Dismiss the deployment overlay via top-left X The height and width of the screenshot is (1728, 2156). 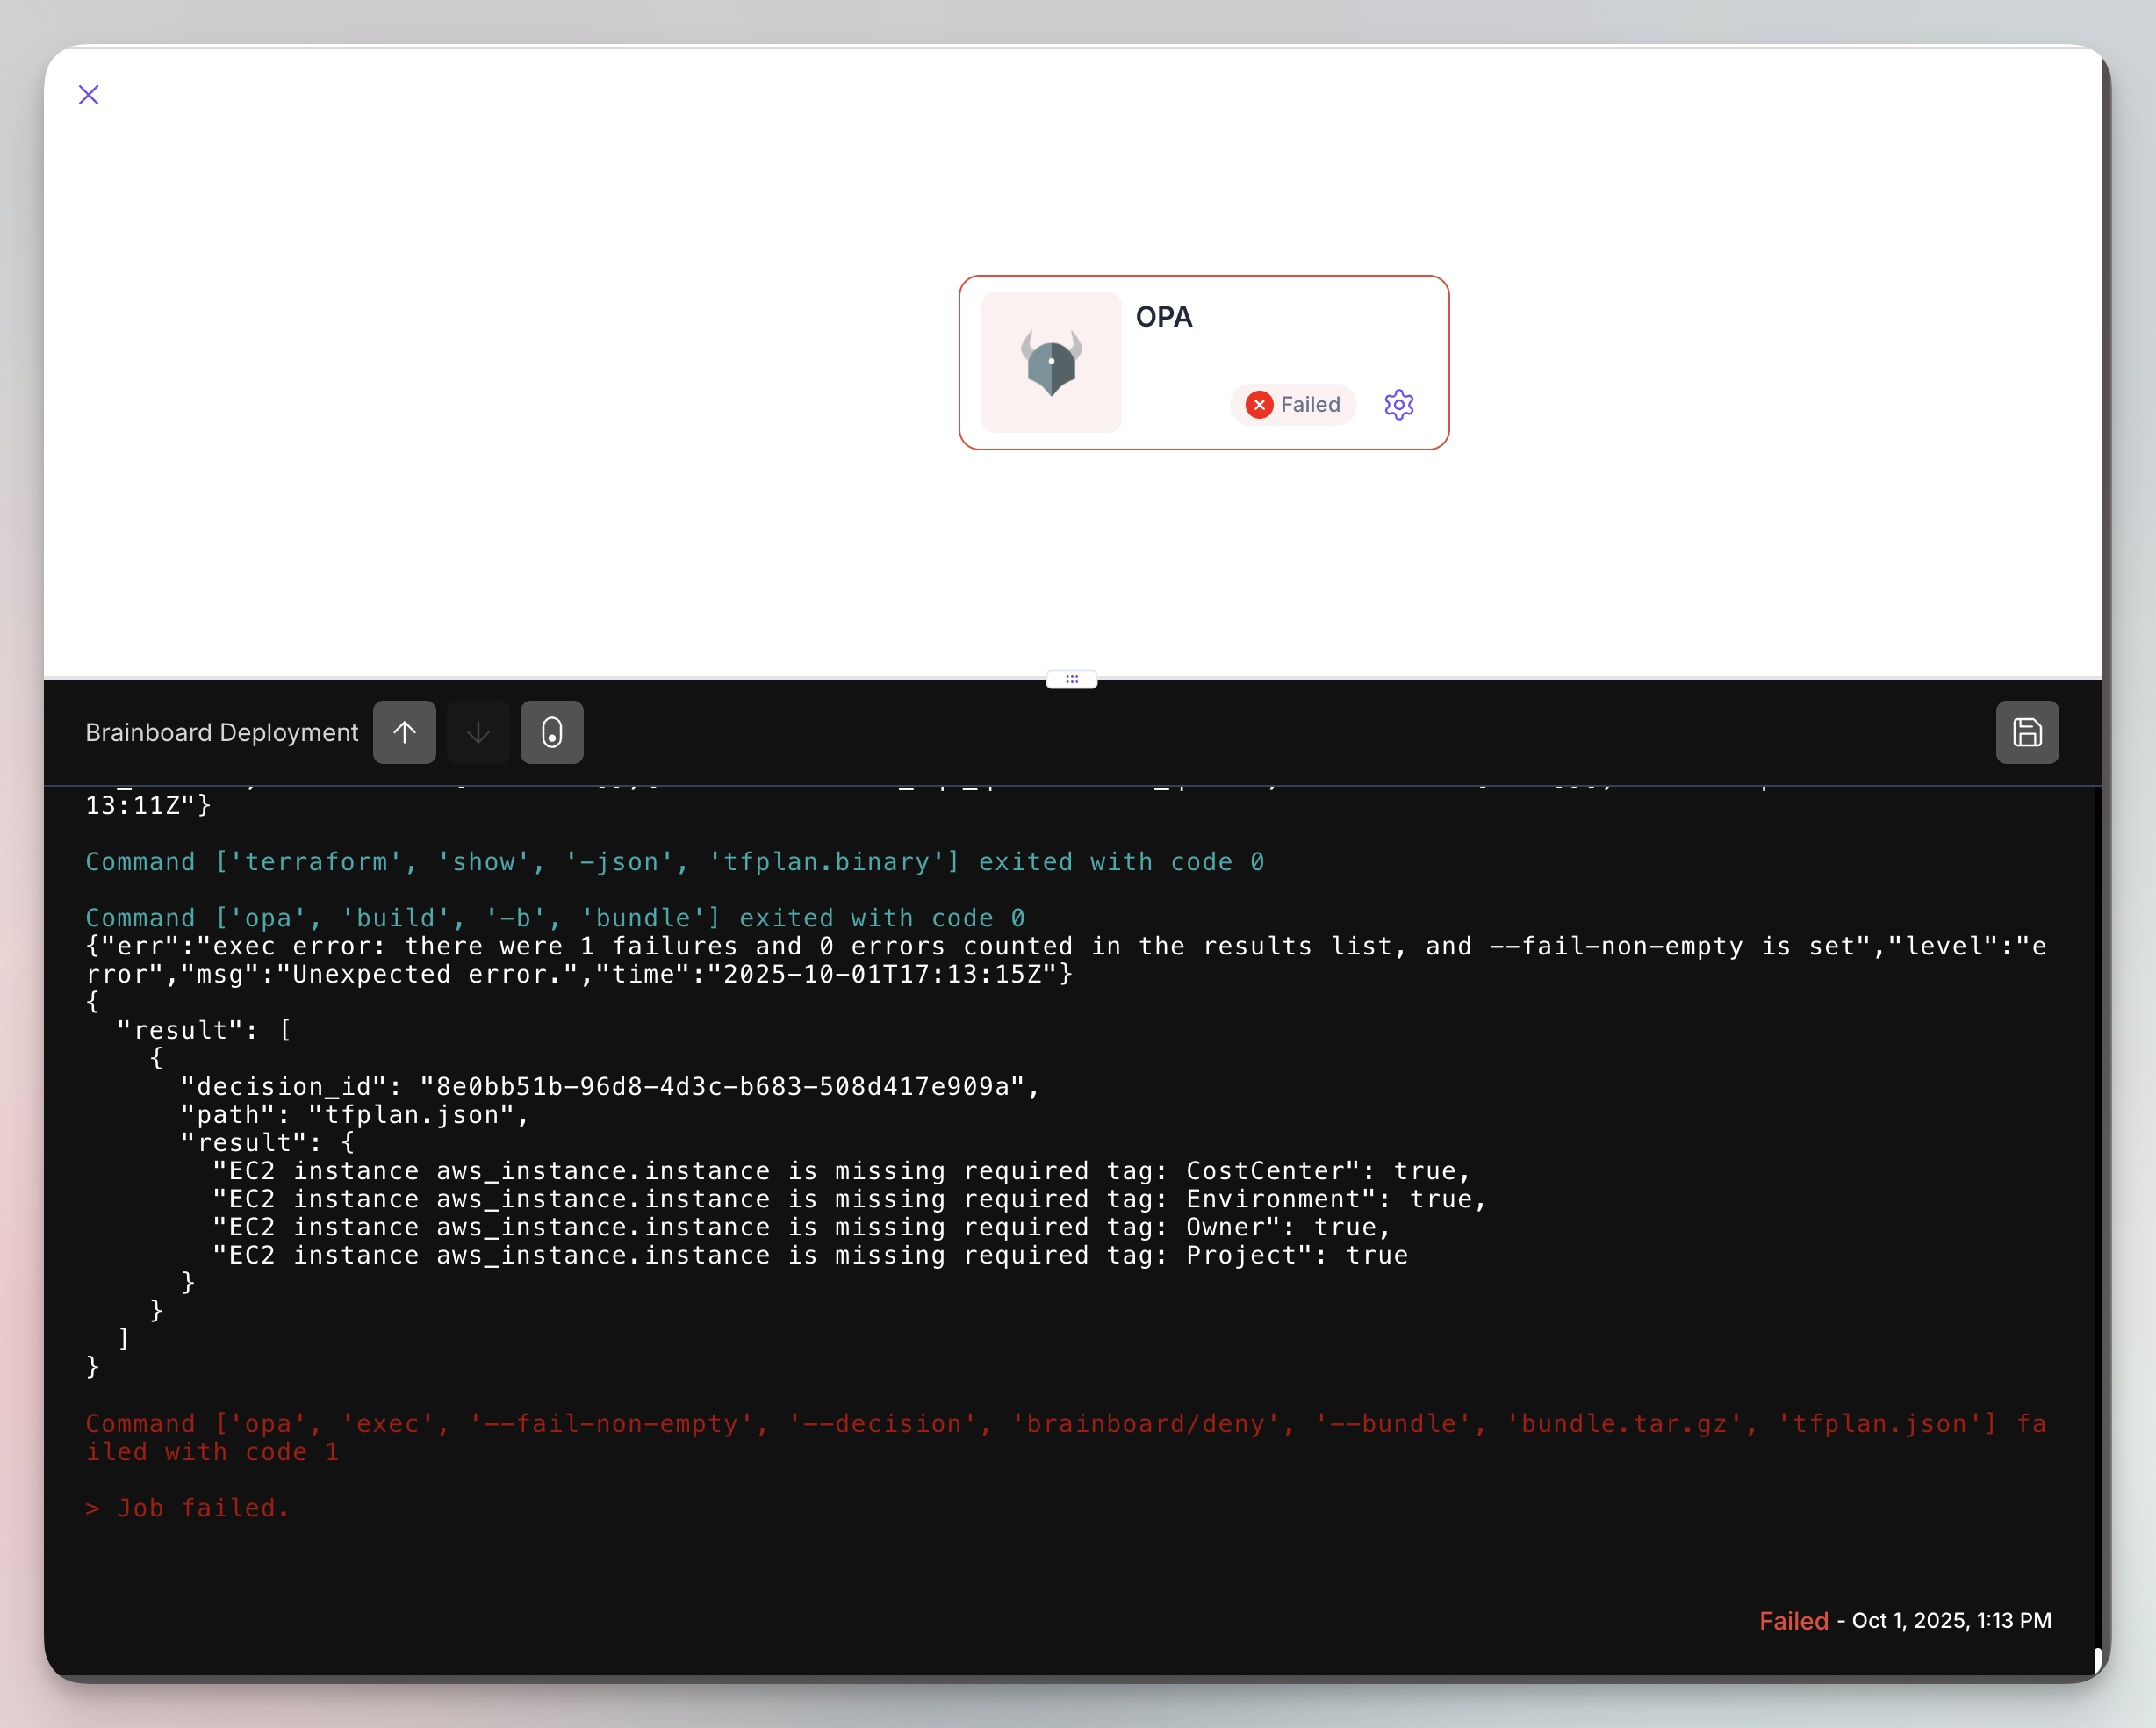point(88,94)
